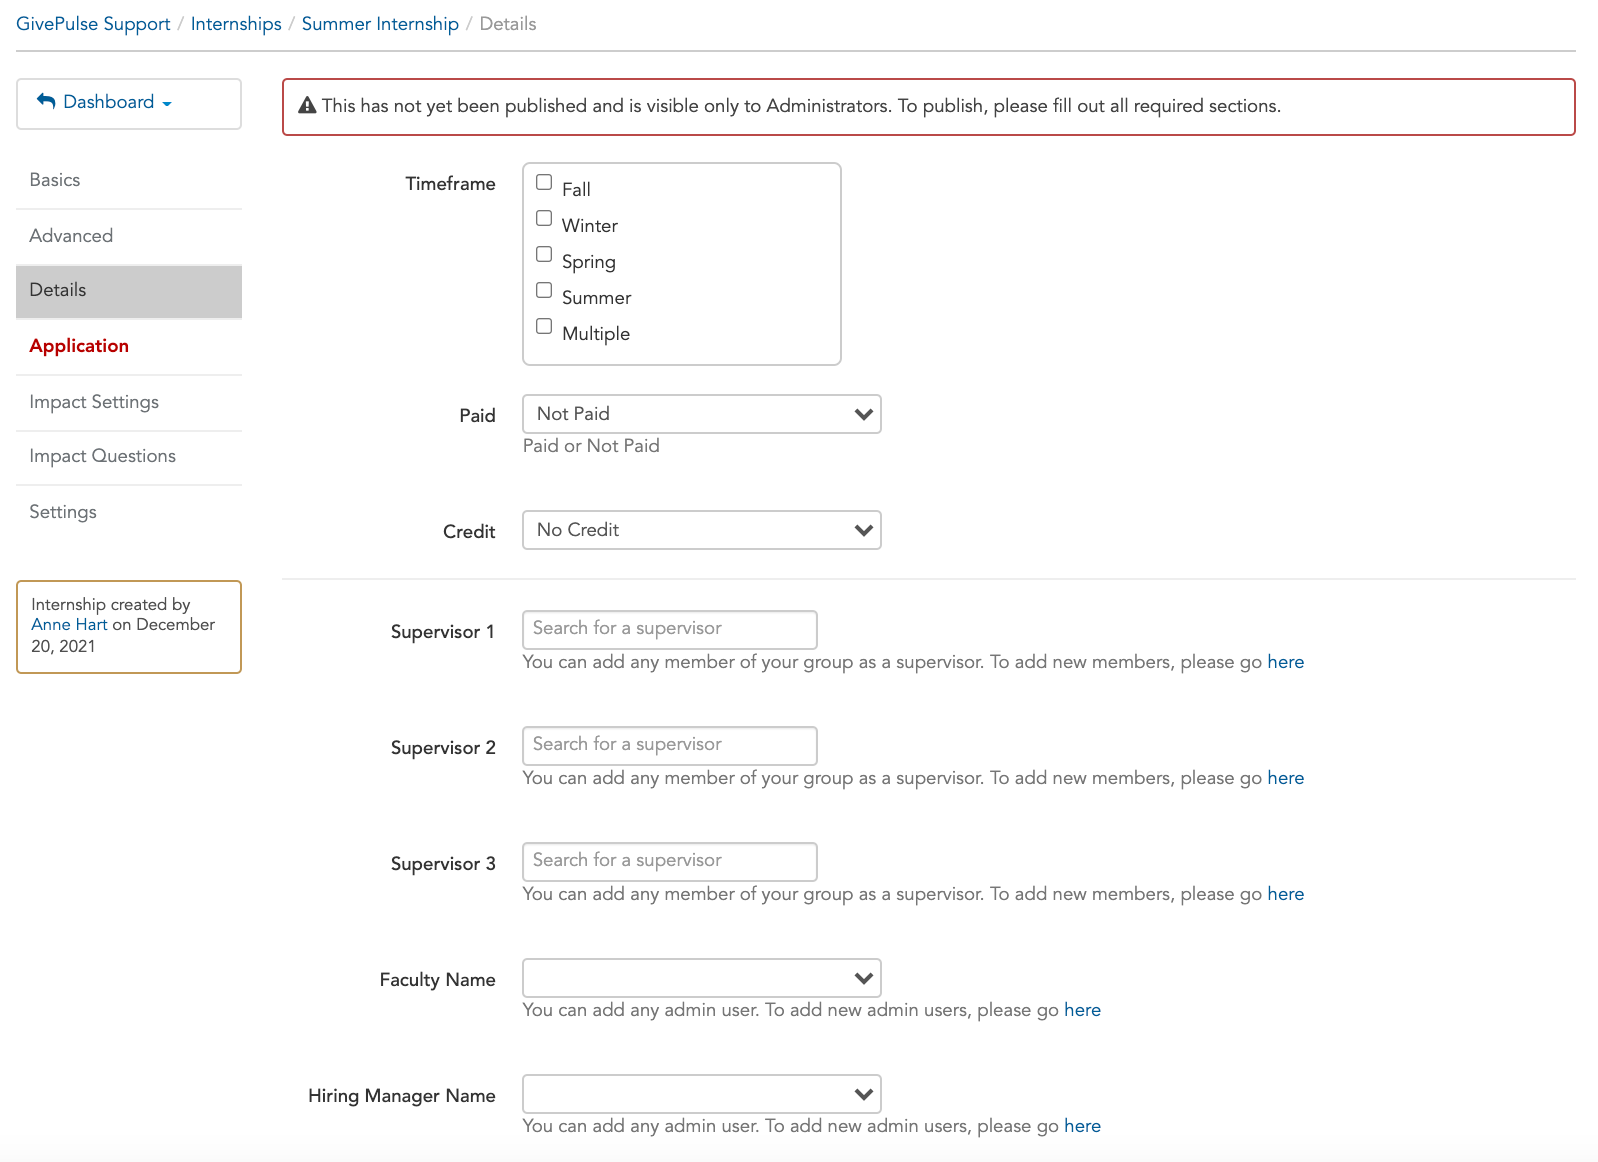Open the Dashboard dropdown caret
The width and height of the screenshot is (1598, 1162).
[167, 103]
